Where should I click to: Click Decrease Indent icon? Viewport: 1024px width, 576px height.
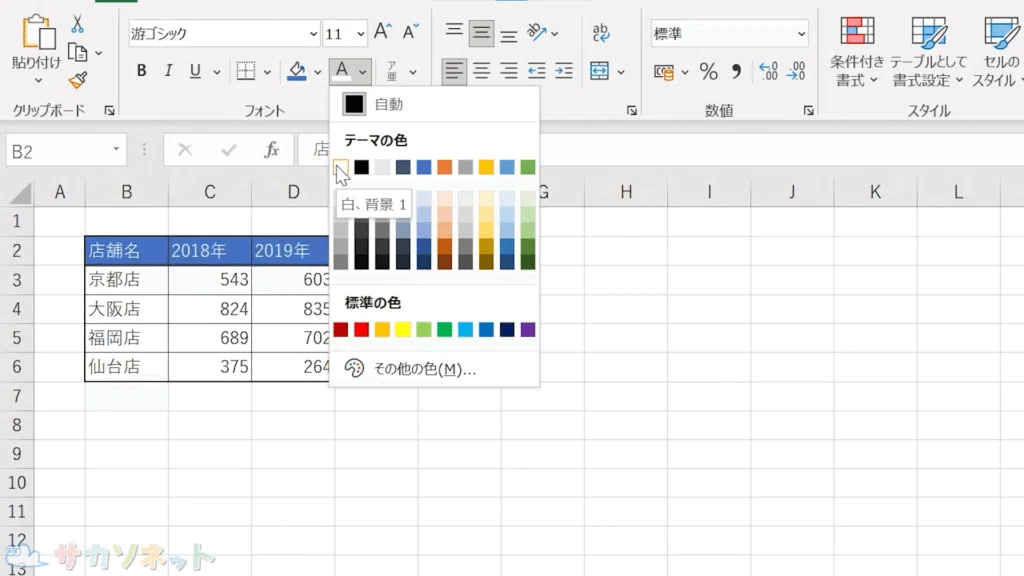[537, 71]
